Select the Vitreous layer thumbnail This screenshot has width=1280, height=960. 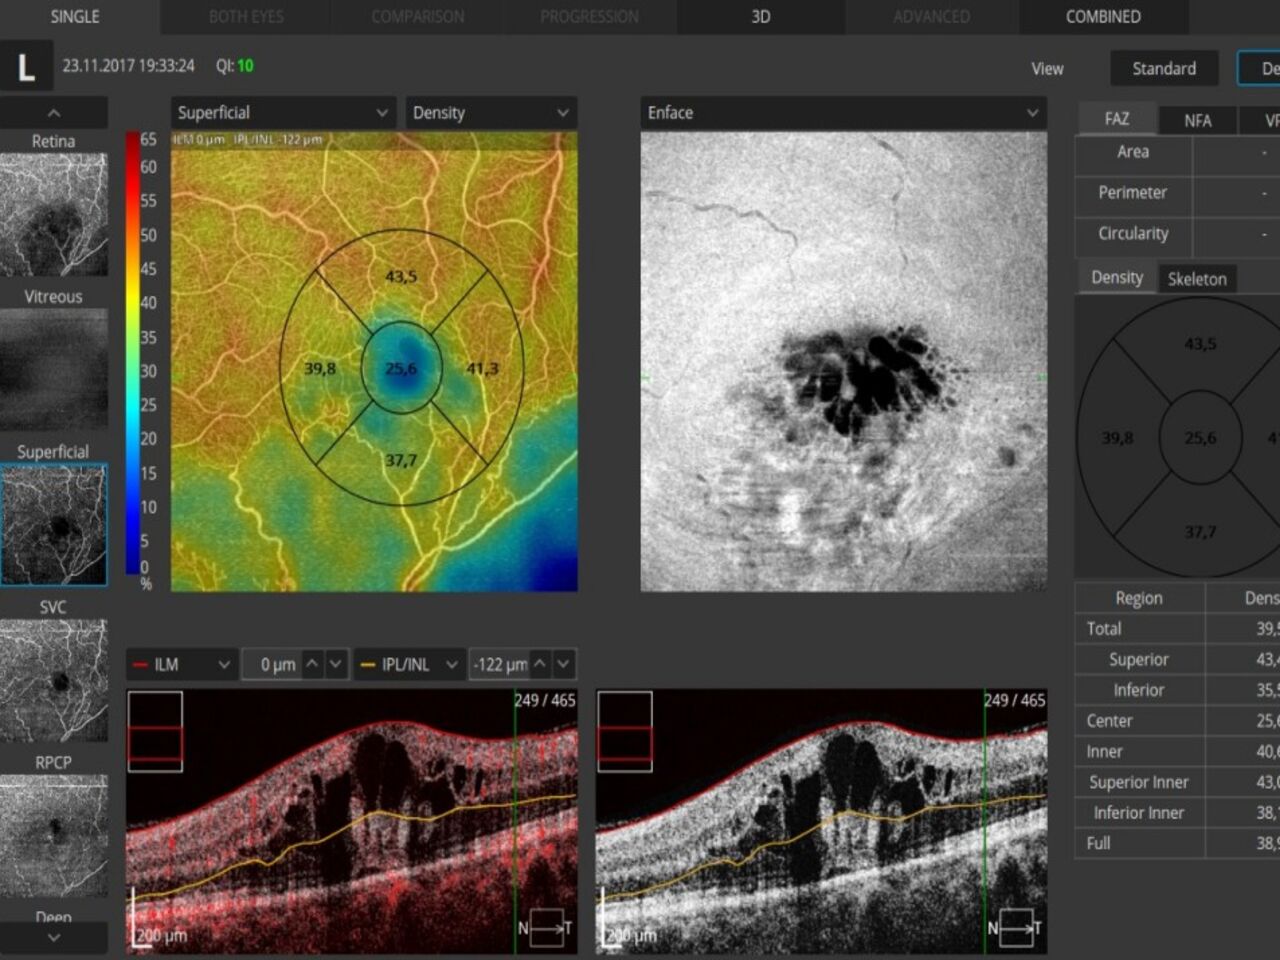54,369
